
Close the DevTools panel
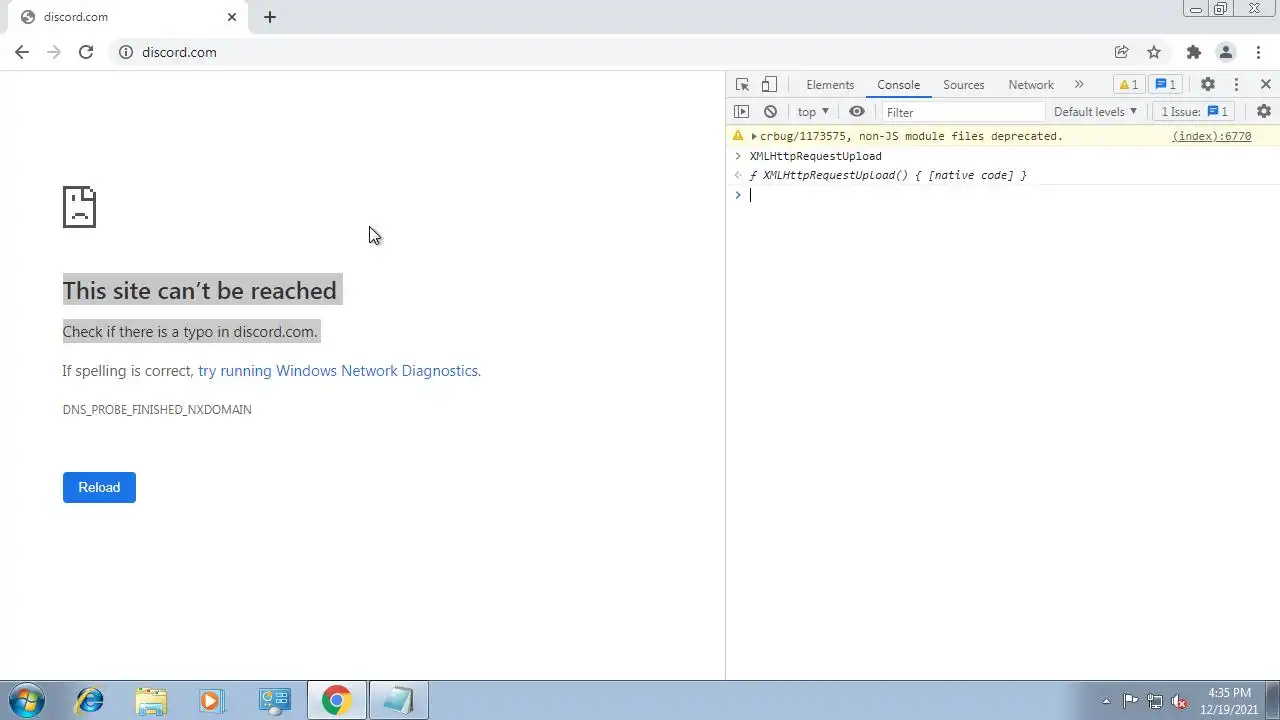tap(1265, 85)
